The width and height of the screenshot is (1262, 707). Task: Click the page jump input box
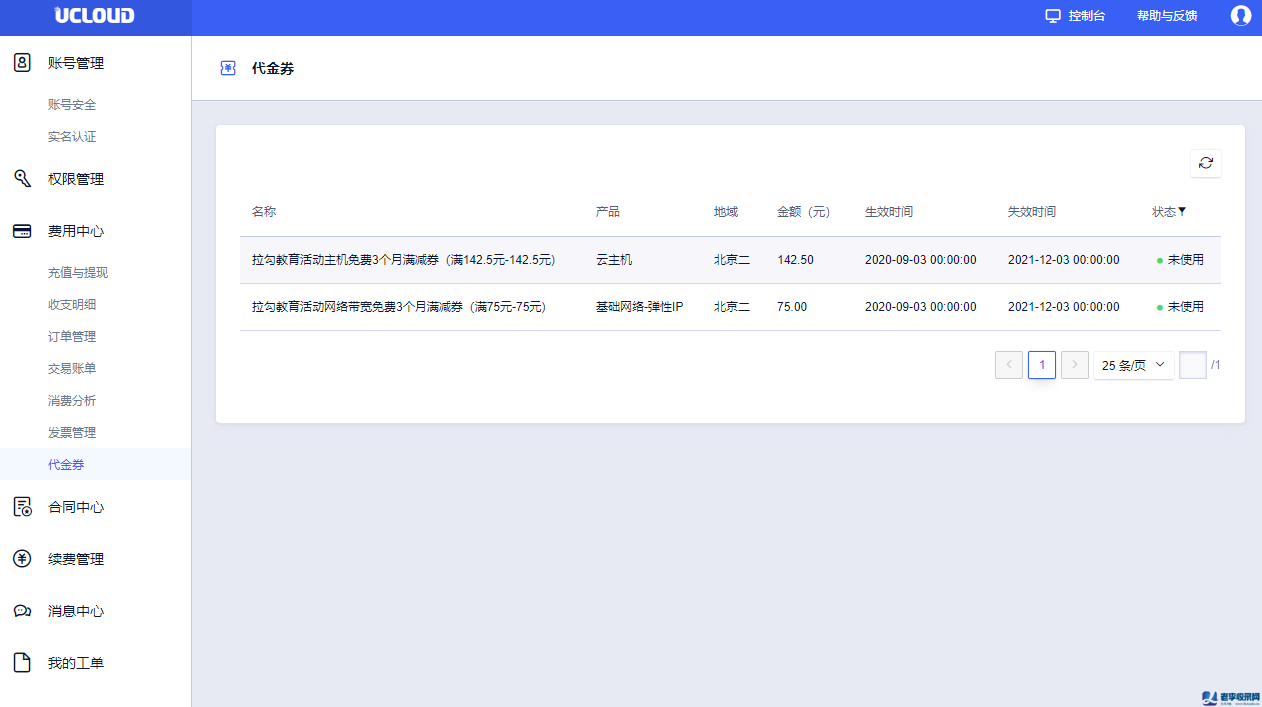point(1192,365)
